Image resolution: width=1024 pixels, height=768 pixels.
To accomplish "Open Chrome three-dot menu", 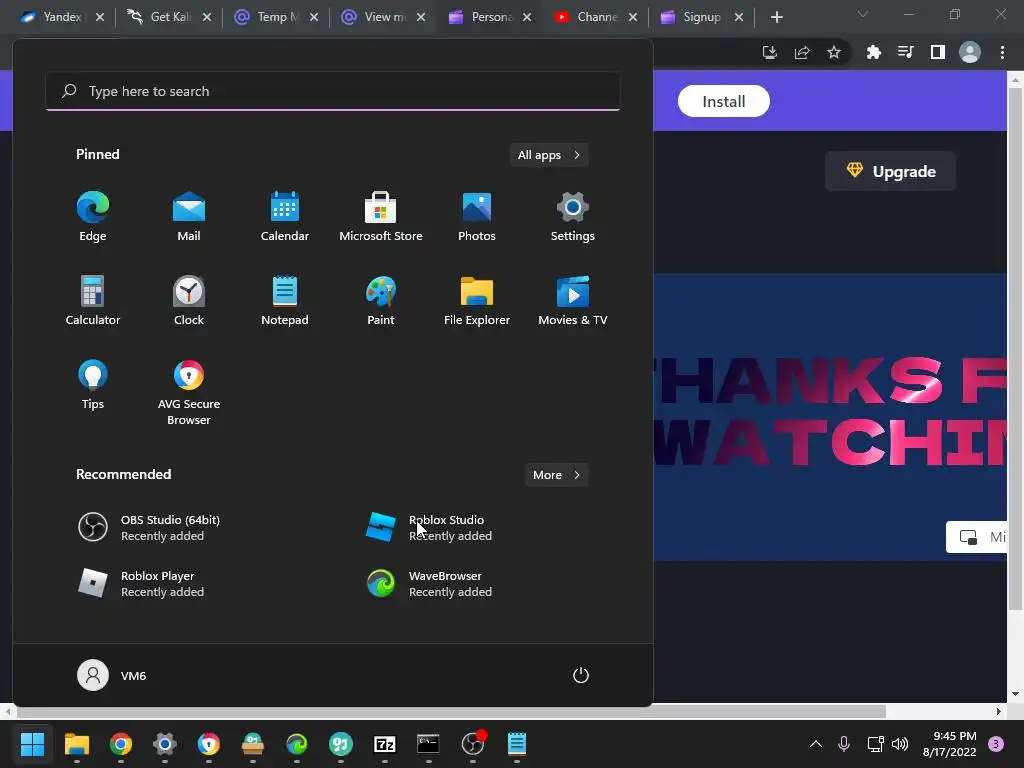I will coord(1002,52).
